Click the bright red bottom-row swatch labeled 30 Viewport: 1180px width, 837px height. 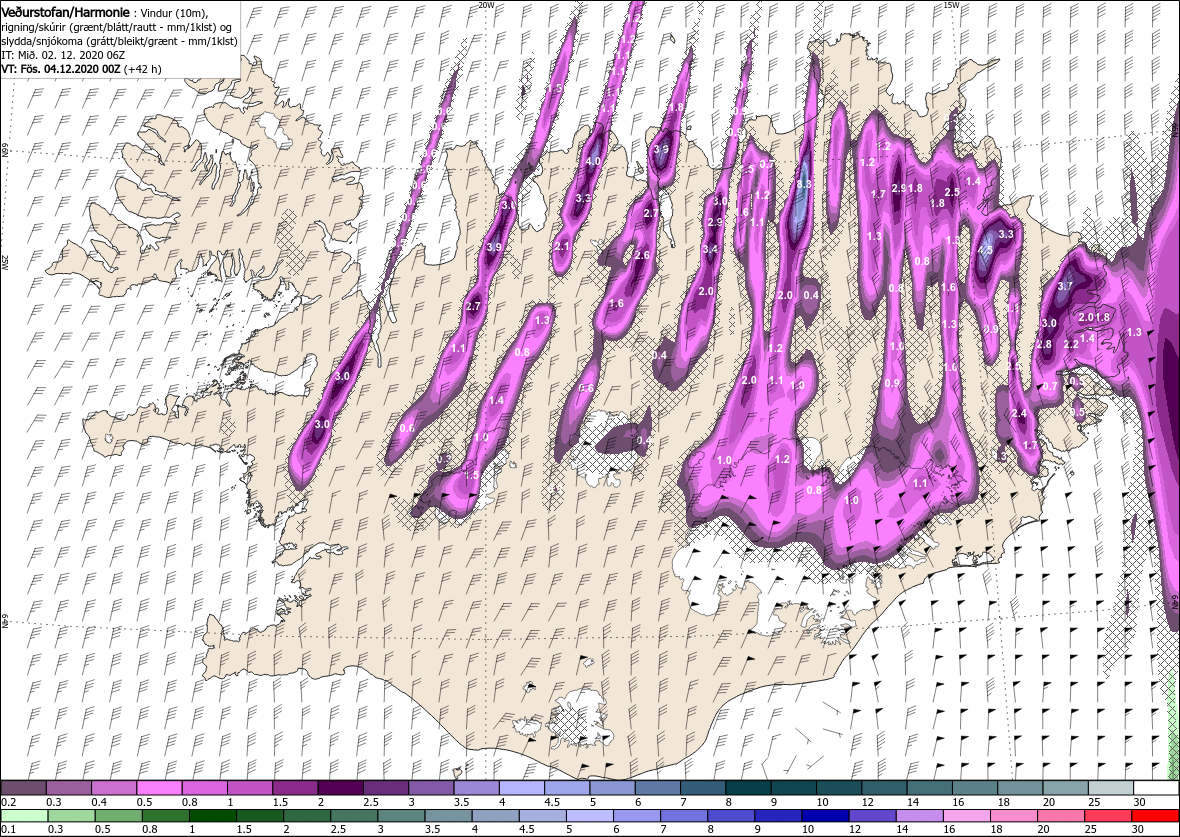click(1155, 816)
